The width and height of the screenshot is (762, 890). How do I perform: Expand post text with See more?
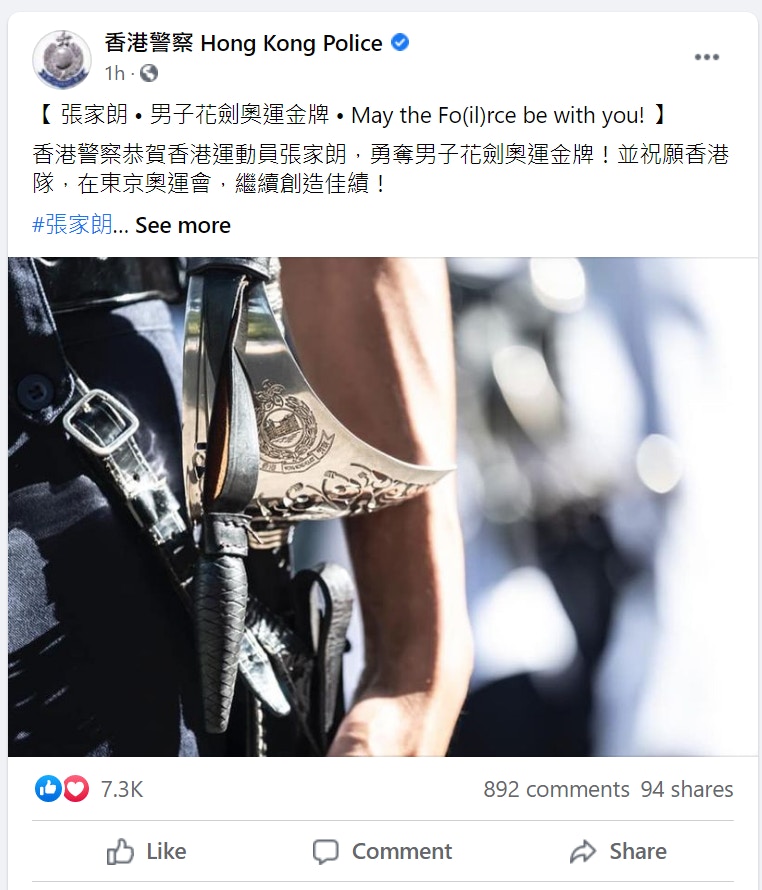pos(183,225)
